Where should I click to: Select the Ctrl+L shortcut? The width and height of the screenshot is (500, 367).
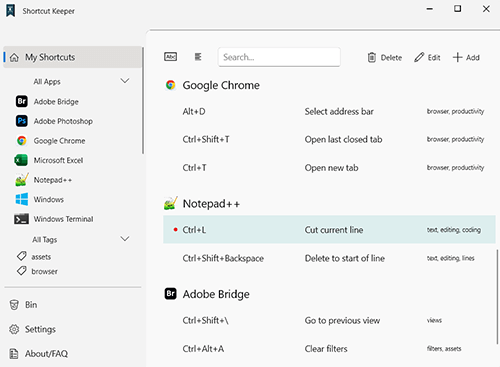click(x=329, y=230)
